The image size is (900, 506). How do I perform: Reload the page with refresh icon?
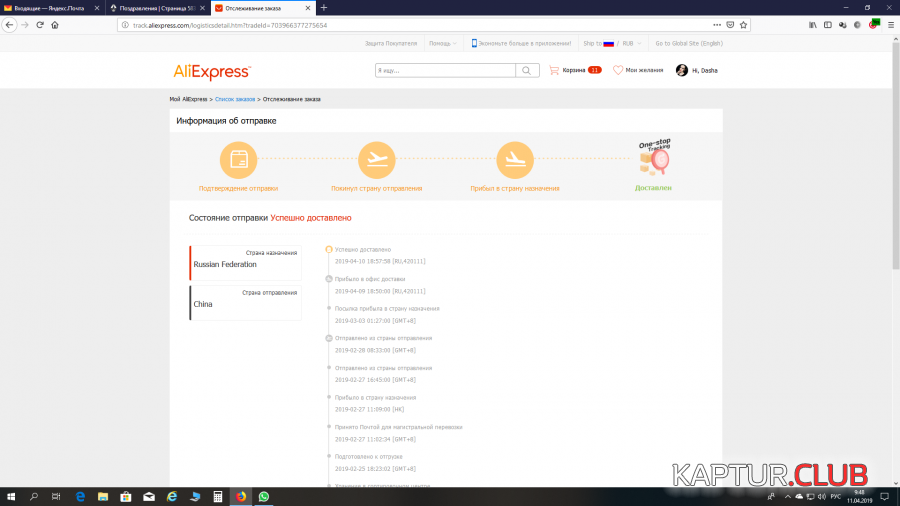point(40,25)
